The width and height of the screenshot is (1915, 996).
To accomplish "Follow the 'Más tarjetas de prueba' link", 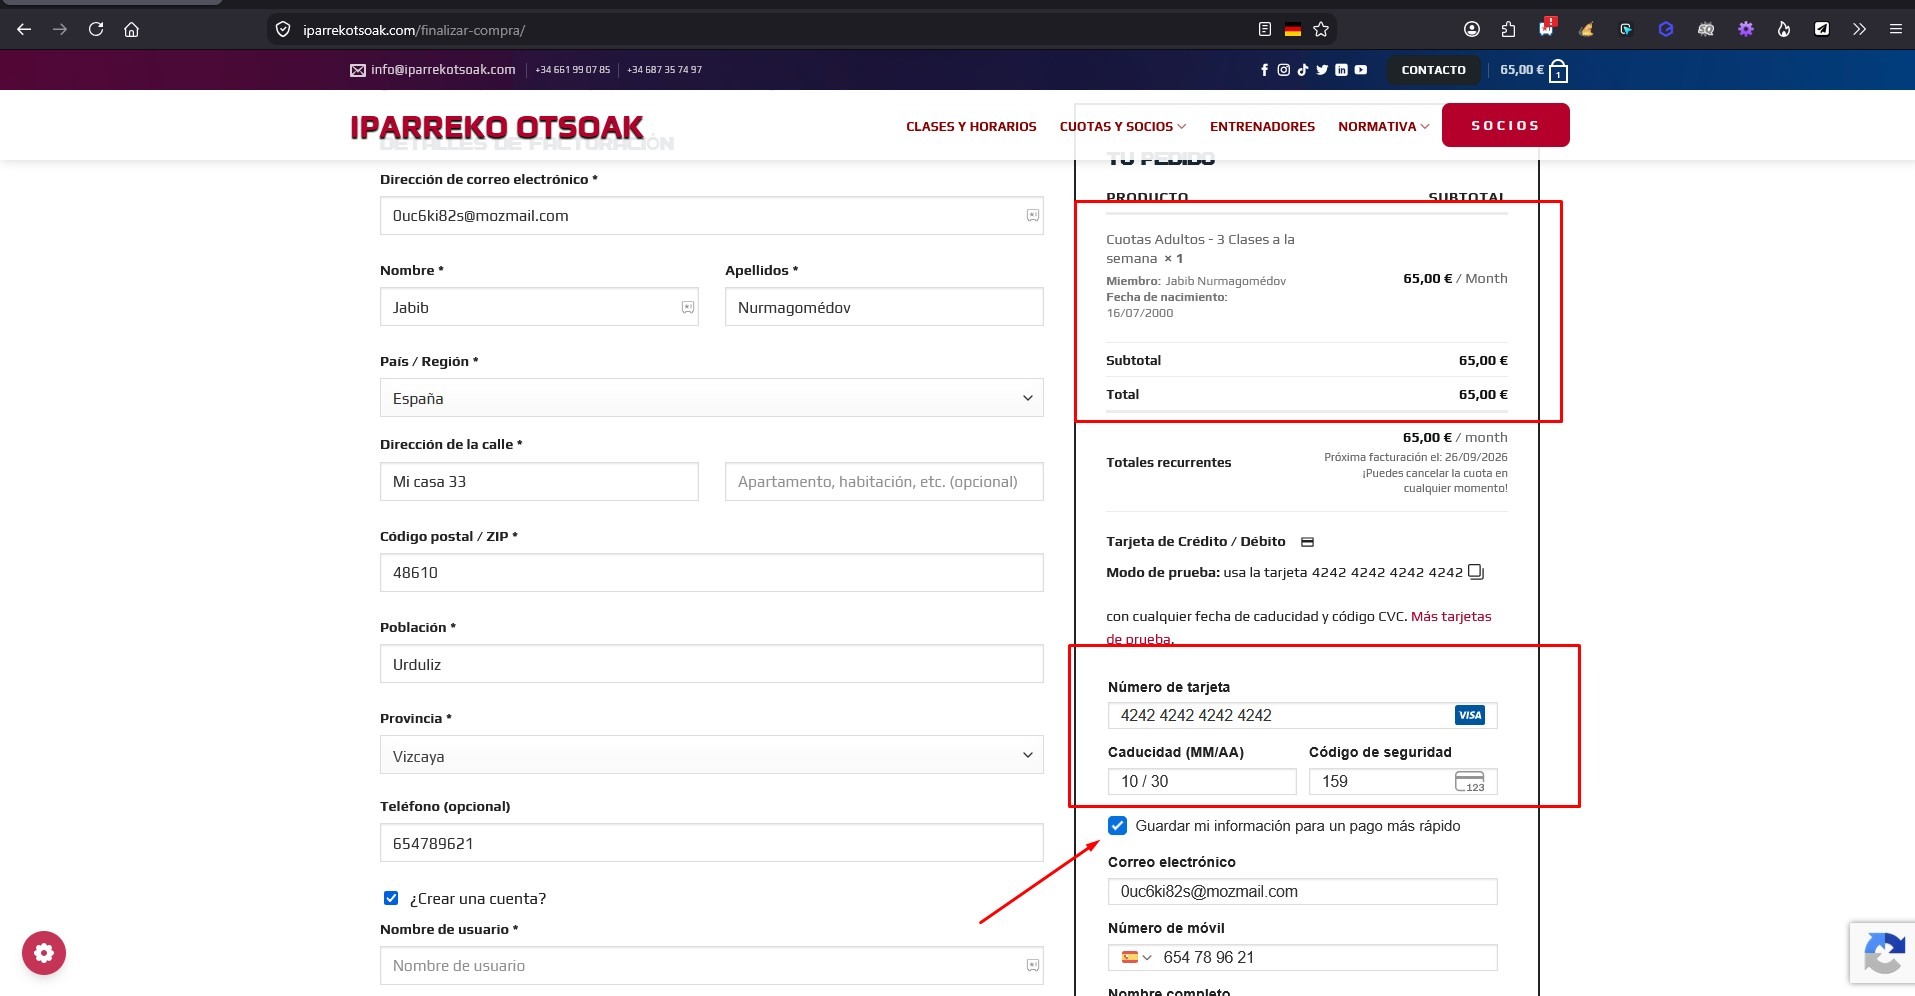I will [x=1299, y=628].
